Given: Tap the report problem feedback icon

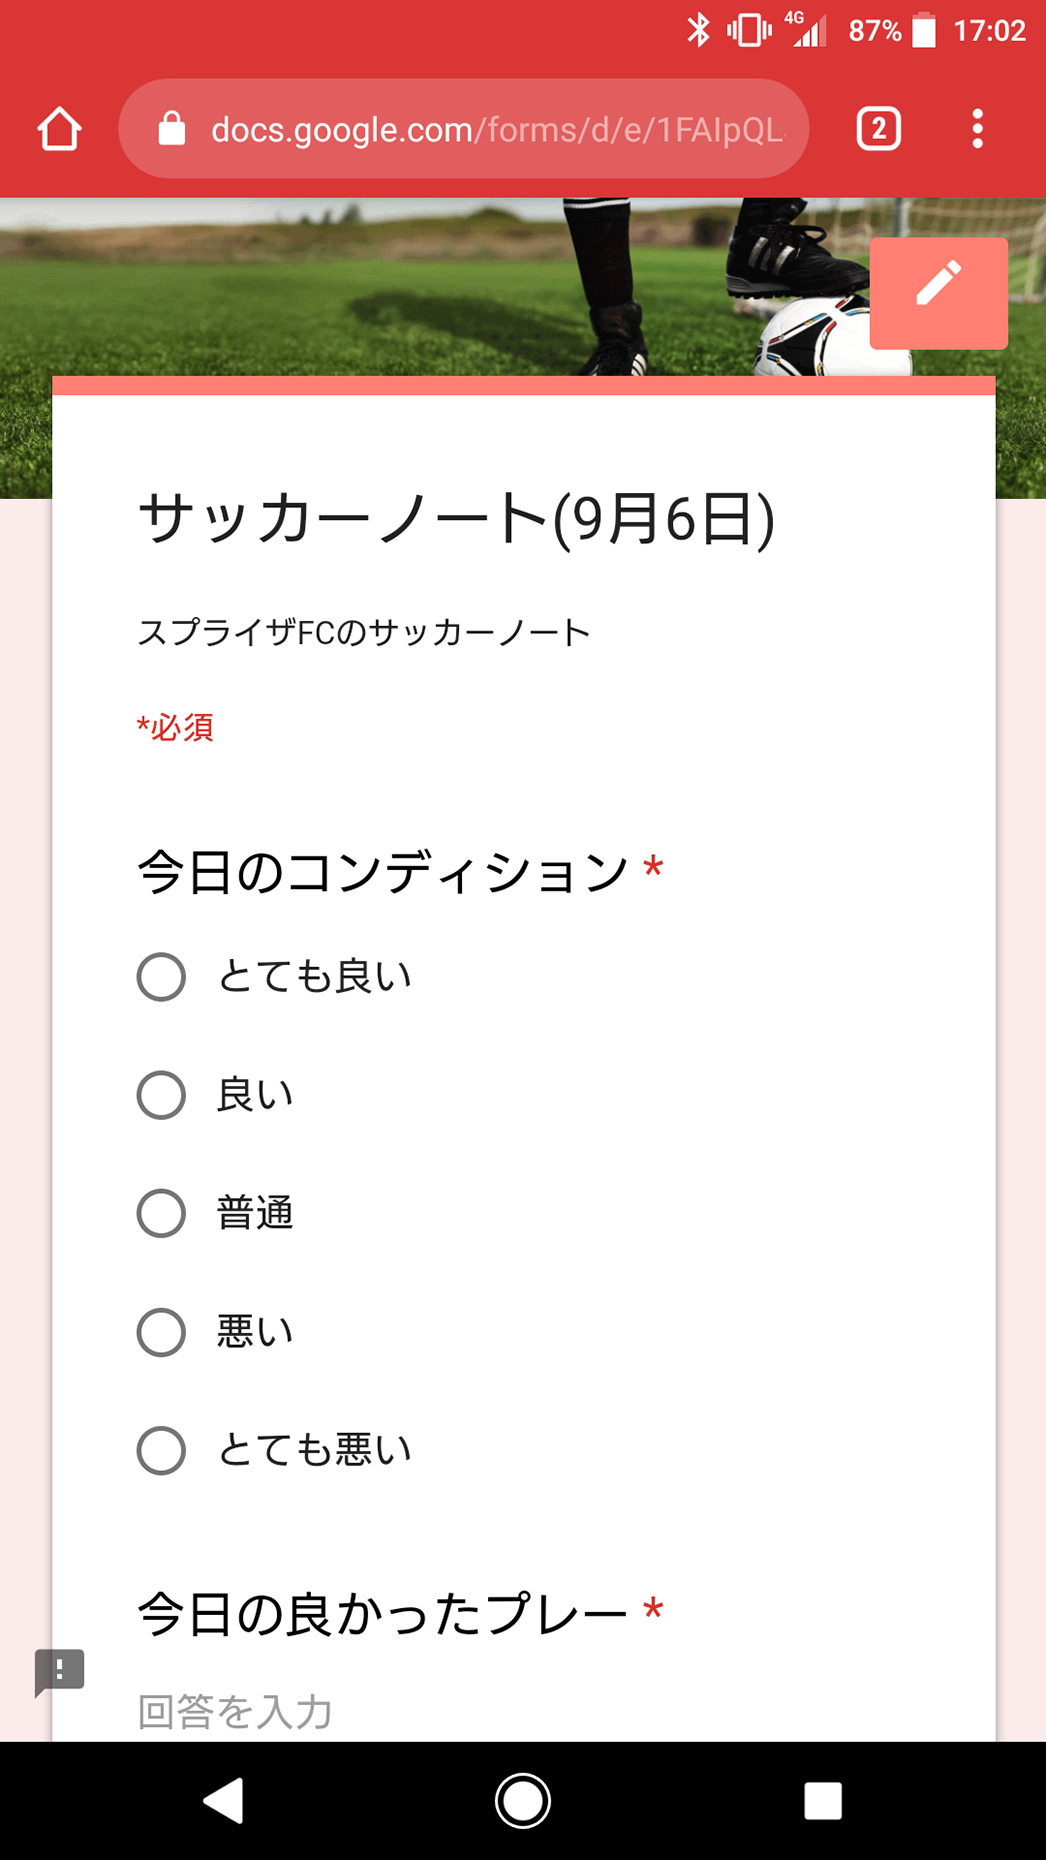Looking at the screenshot, I should pos(59,1671).
